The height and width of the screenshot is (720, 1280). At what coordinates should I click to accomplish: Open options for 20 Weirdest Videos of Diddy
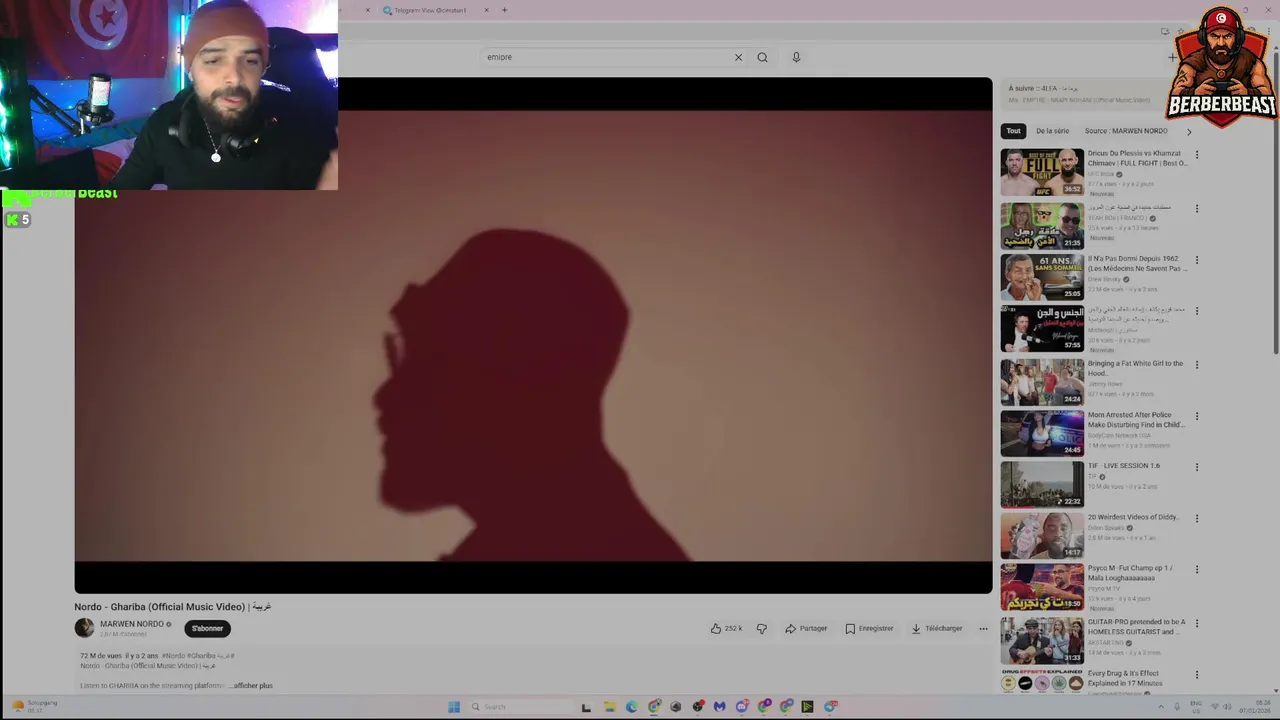1197,519
